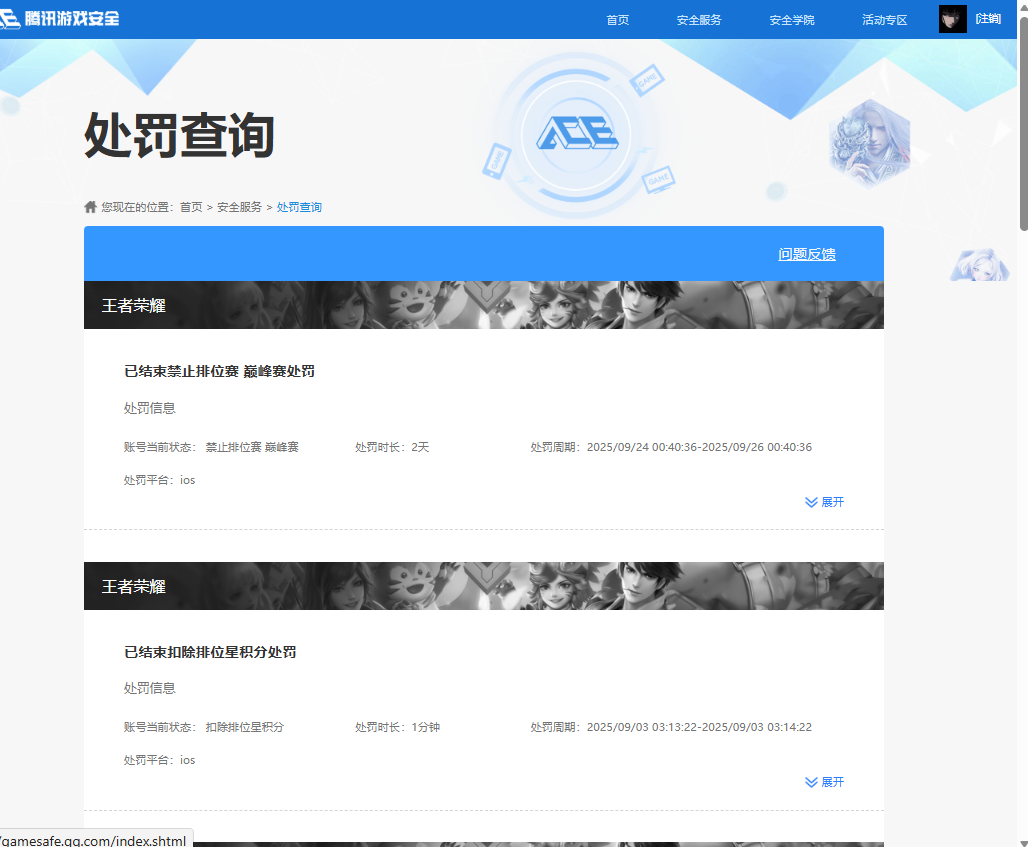Log out via 注销 link
Screen dimensions: 1028x847
point(988,18)
